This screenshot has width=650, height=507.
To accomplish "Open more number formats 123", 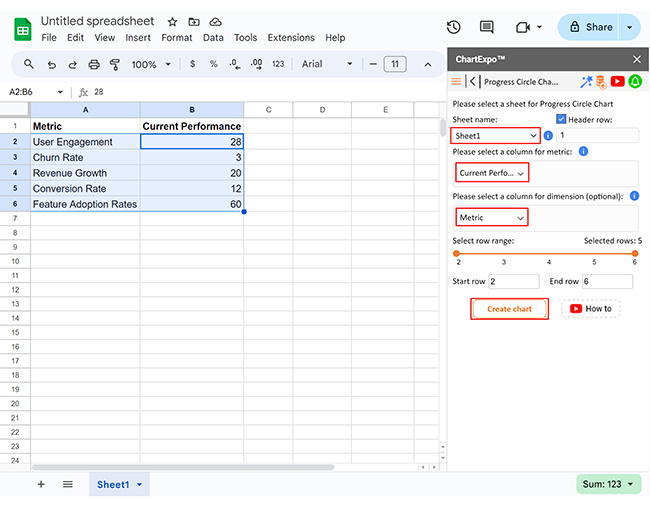I will pyautogui.click(x=278, y=64).
